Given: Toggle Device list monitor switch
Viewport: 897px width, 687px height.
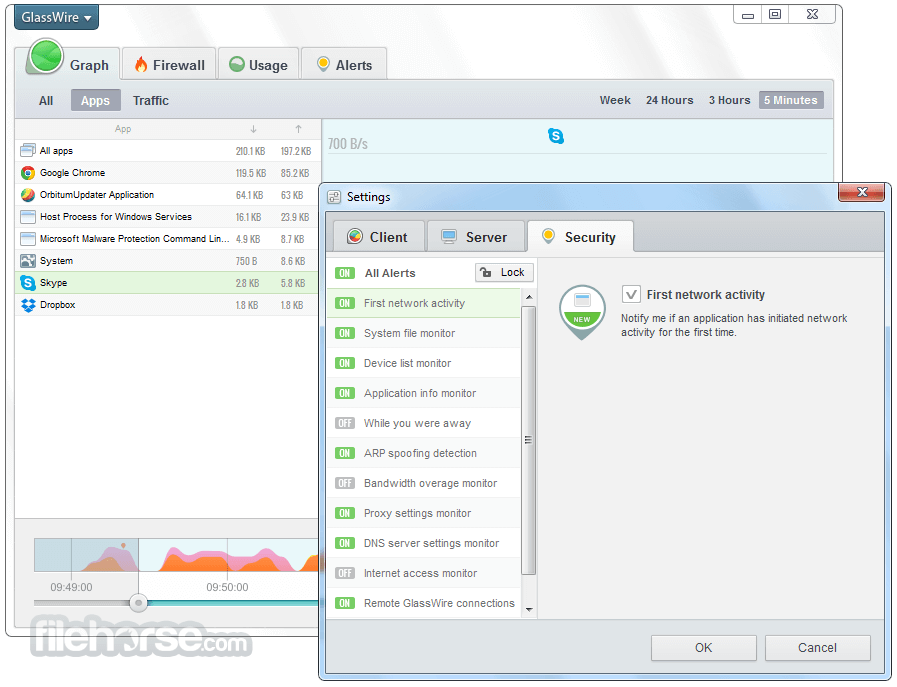Looking at the screenshot, I should [x=345, y=363].
